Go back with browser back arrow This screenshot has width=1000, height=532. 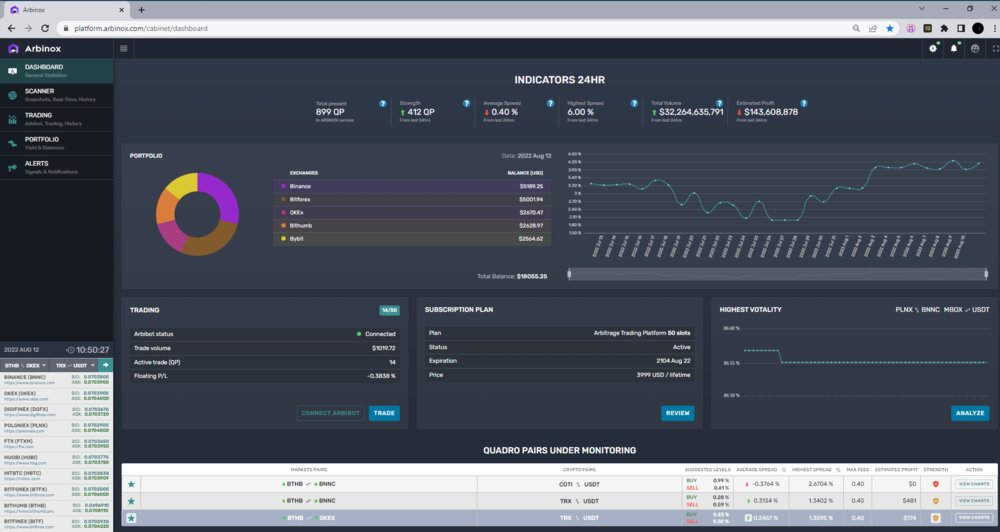click(11, 28)
